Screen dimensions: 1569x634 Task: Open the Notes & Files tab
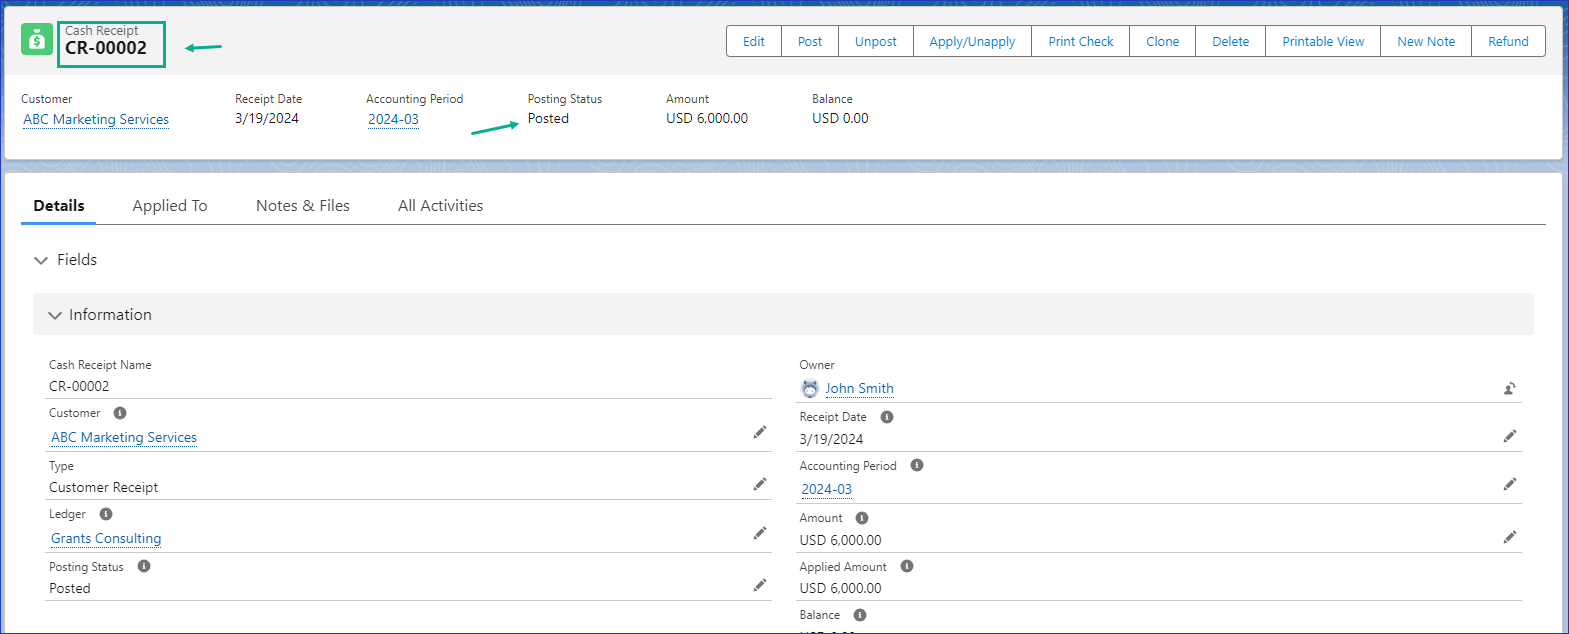302,206
